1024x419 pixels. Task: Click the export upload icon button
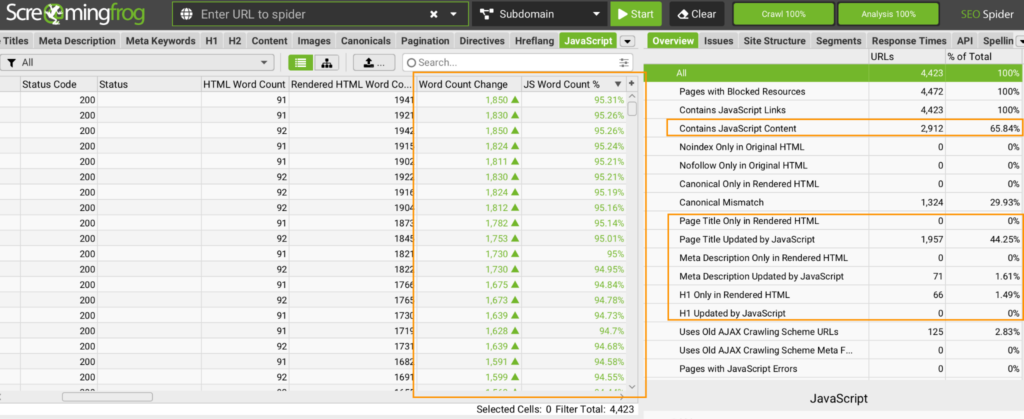coord(374,63)
